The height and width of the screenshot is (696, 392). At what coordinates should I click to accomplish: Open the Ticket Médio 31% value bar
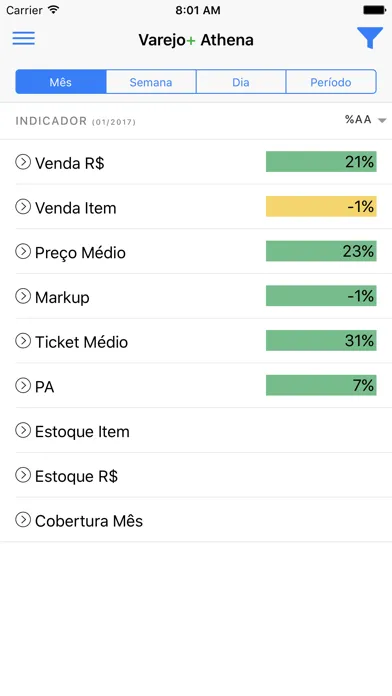tap(321, 340)
